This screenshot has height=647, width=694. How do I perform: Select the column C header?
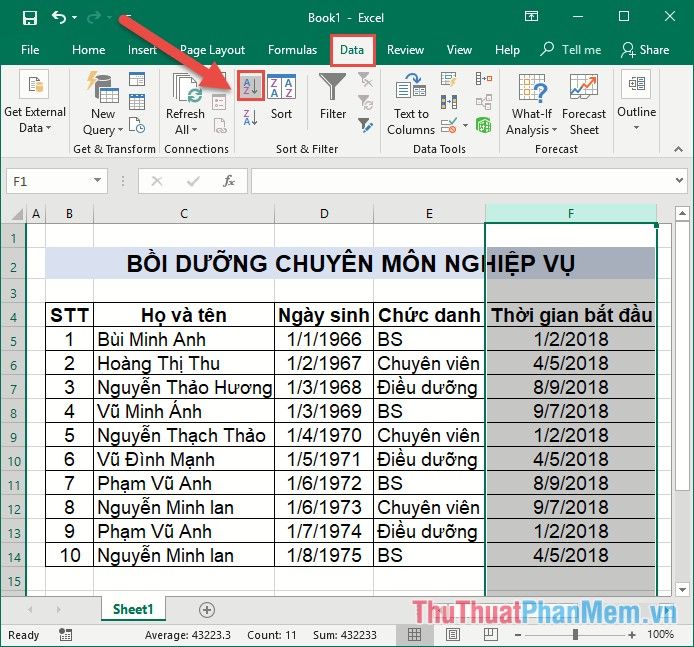tap(184, 214)
